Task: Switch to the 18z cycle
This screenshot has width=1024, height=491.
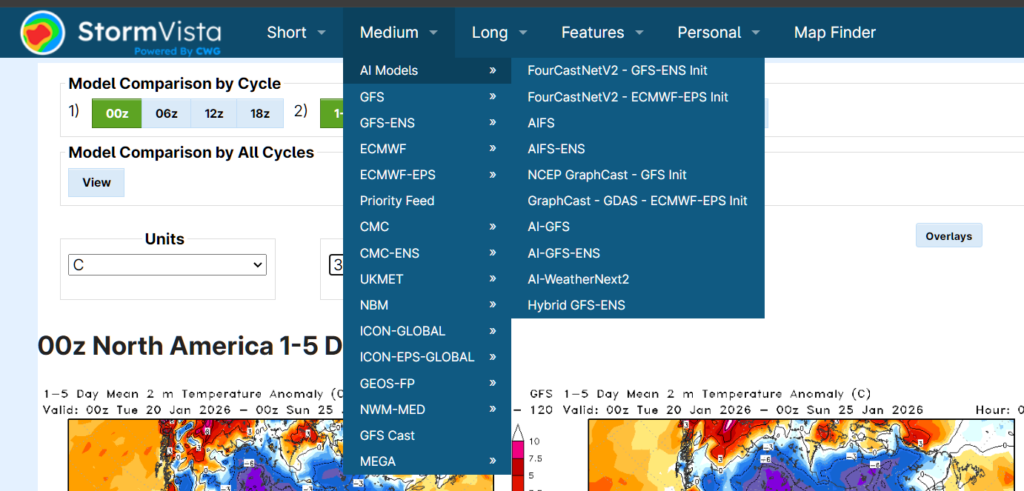Action: 259,113
